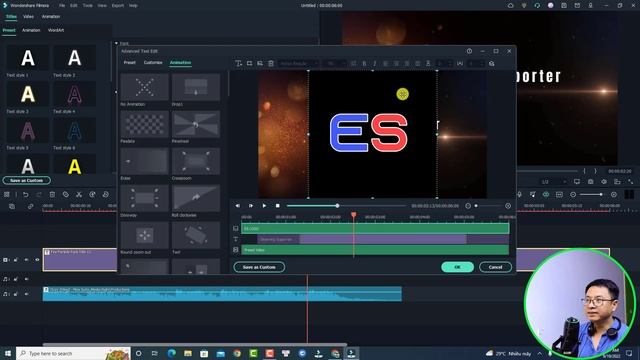Toggle bold in text edit toolbar
Image resolution: width=640 pixels, height=360 pixels.
tap(364, 64)
